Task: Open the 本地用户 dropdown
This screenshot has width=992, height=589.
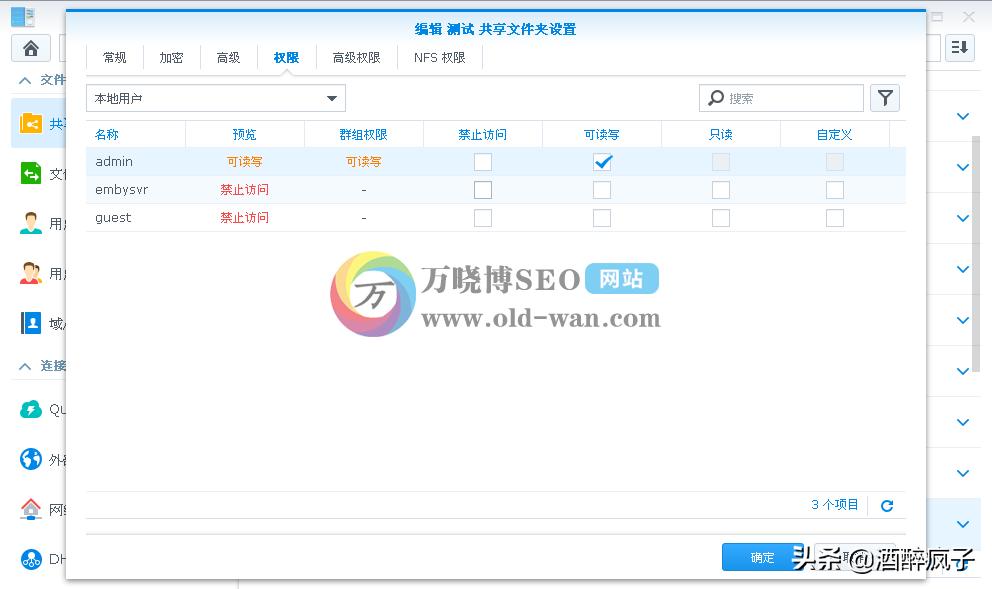Action: tap(331, 98)
